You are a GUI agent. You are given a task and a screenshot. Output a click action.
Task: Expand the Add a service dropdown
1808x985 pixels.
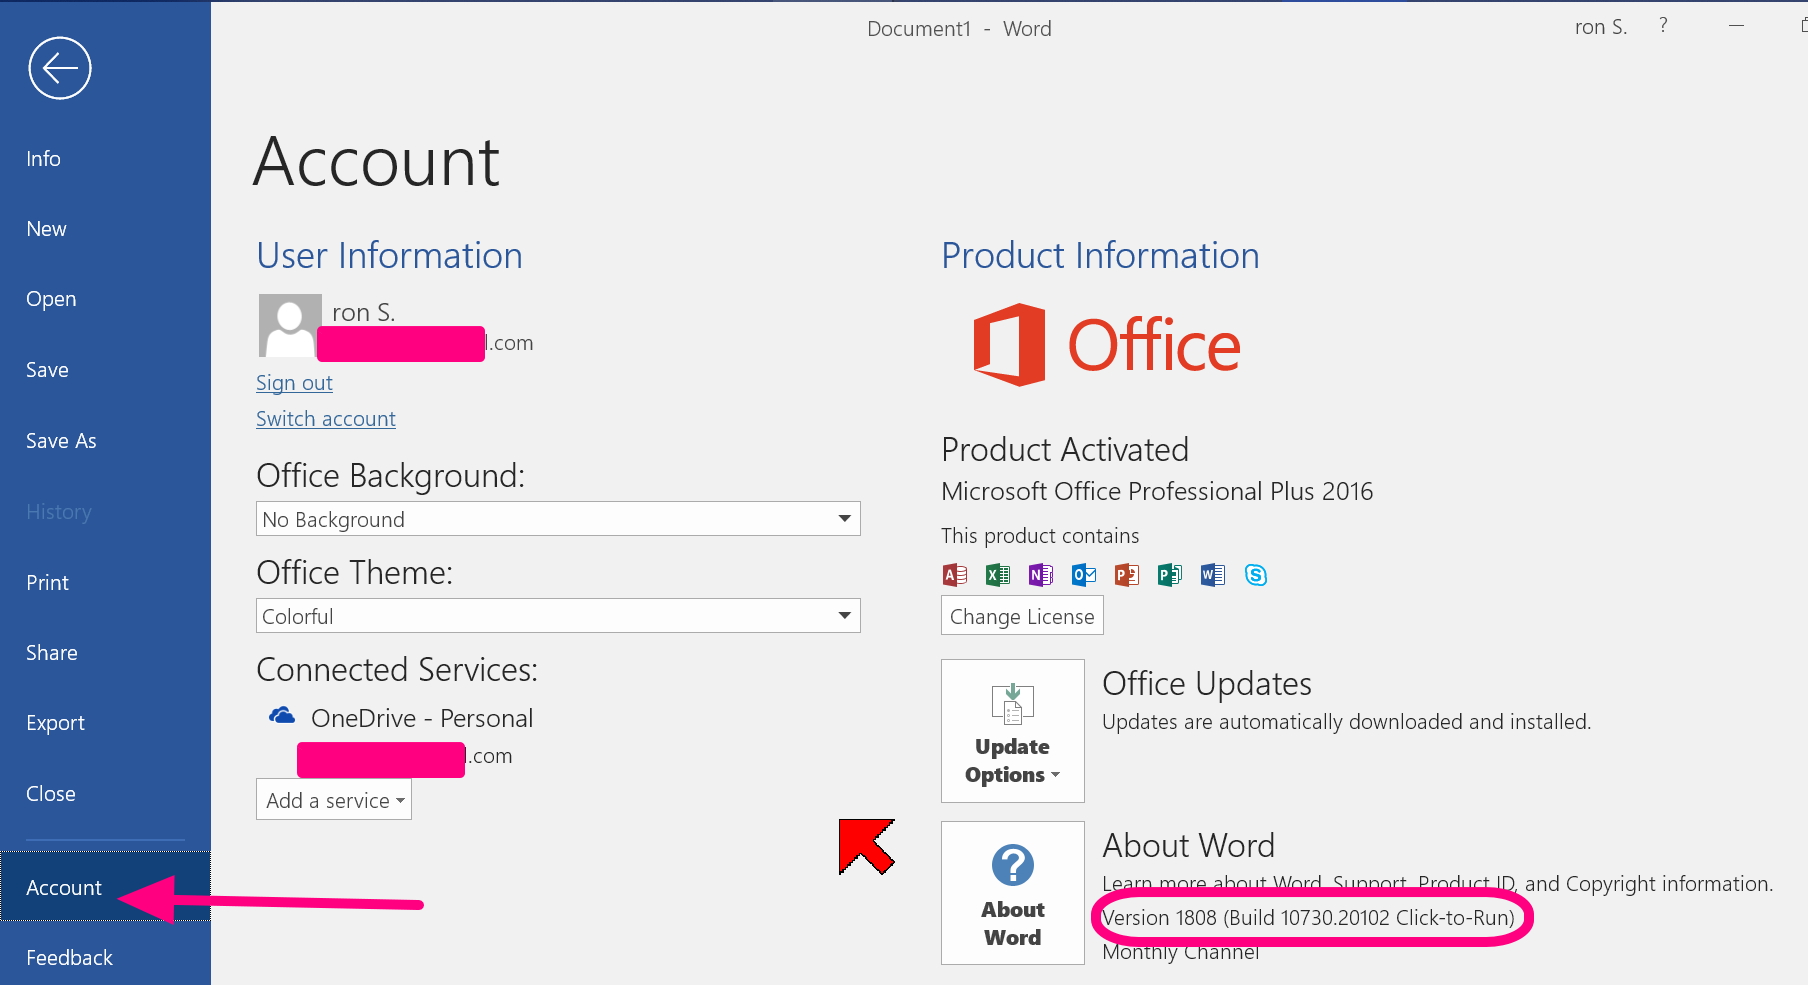point(334,800)
